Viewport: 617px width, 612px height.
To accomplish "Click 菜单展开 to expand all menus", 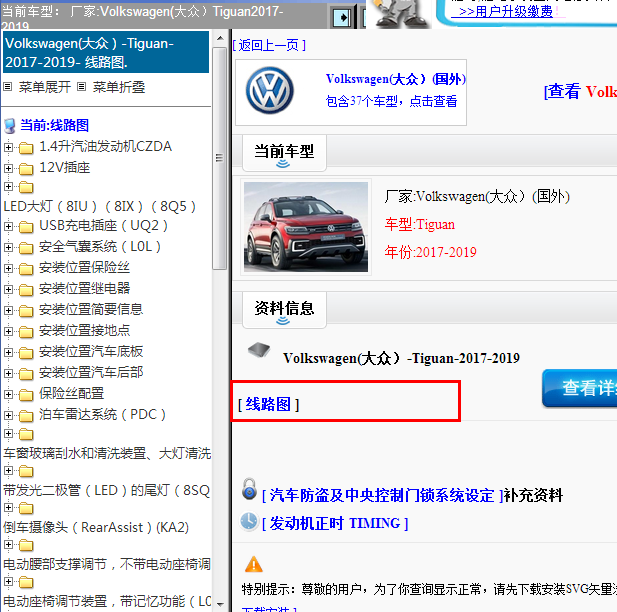I will 44,87.
